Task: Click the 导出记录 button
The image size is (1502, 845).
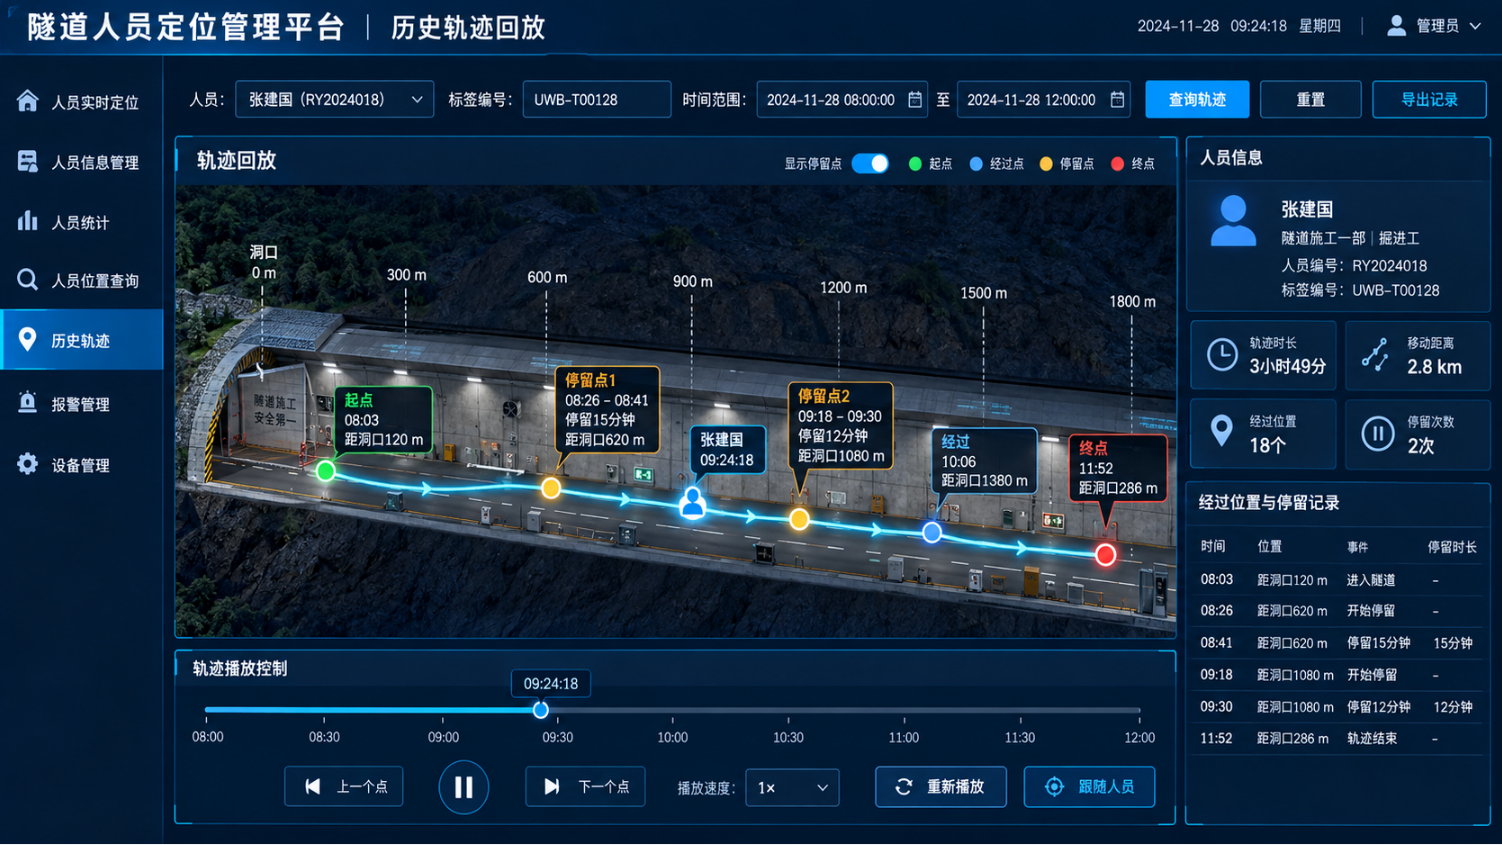Action: pos(1429,99)
